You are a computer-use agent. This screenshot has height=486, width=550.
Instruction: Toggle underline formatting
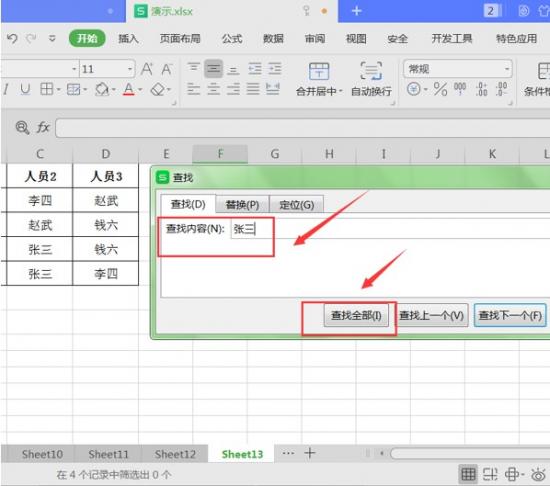click(25, 90)
